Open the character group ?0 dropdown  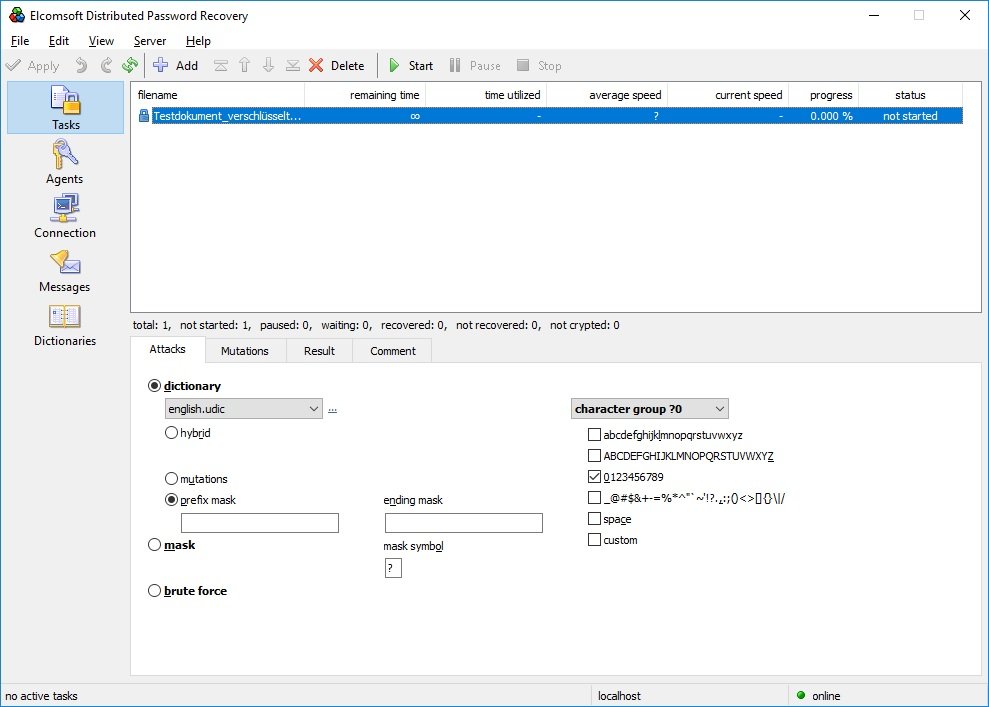click(650, 409)
